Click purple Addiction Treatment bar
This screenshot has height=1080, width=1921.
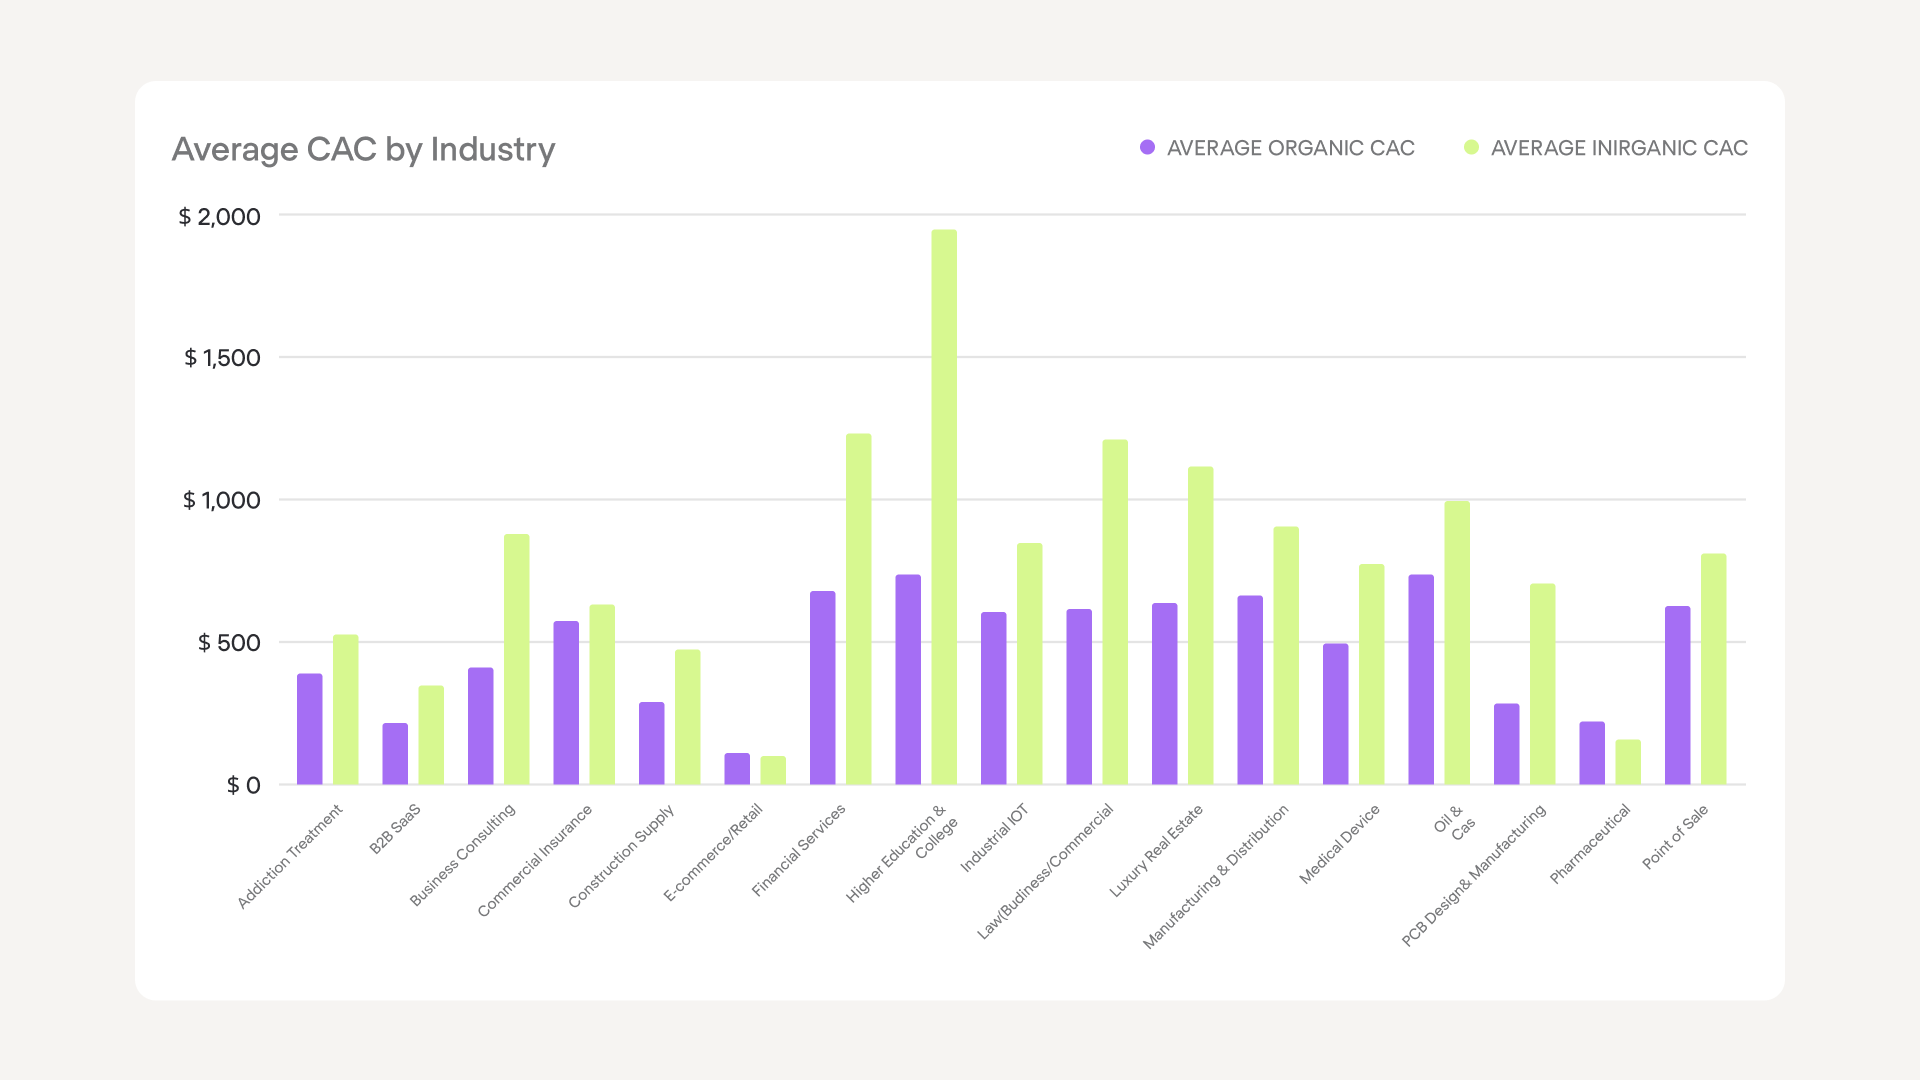click(310, 729)
